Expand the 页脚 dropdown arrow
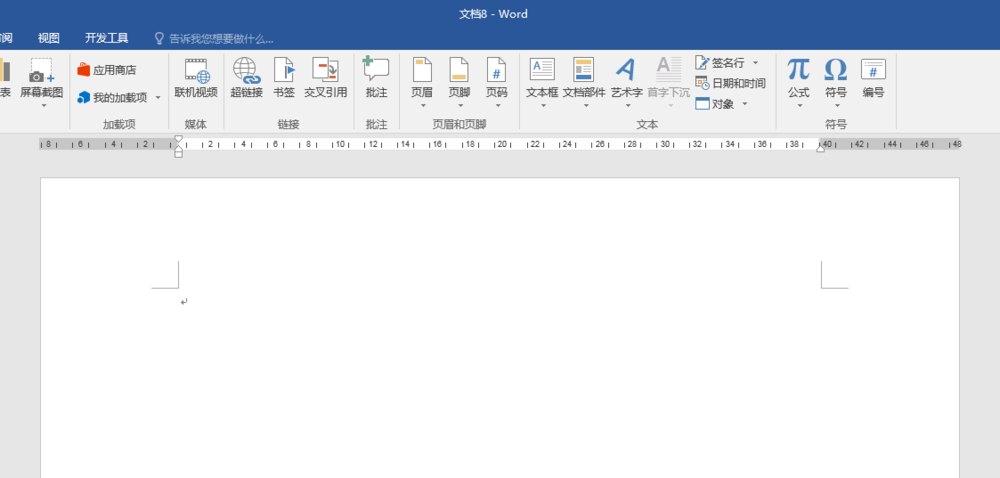The height and width of the screenshot is (478, 1000). point(460,105)
